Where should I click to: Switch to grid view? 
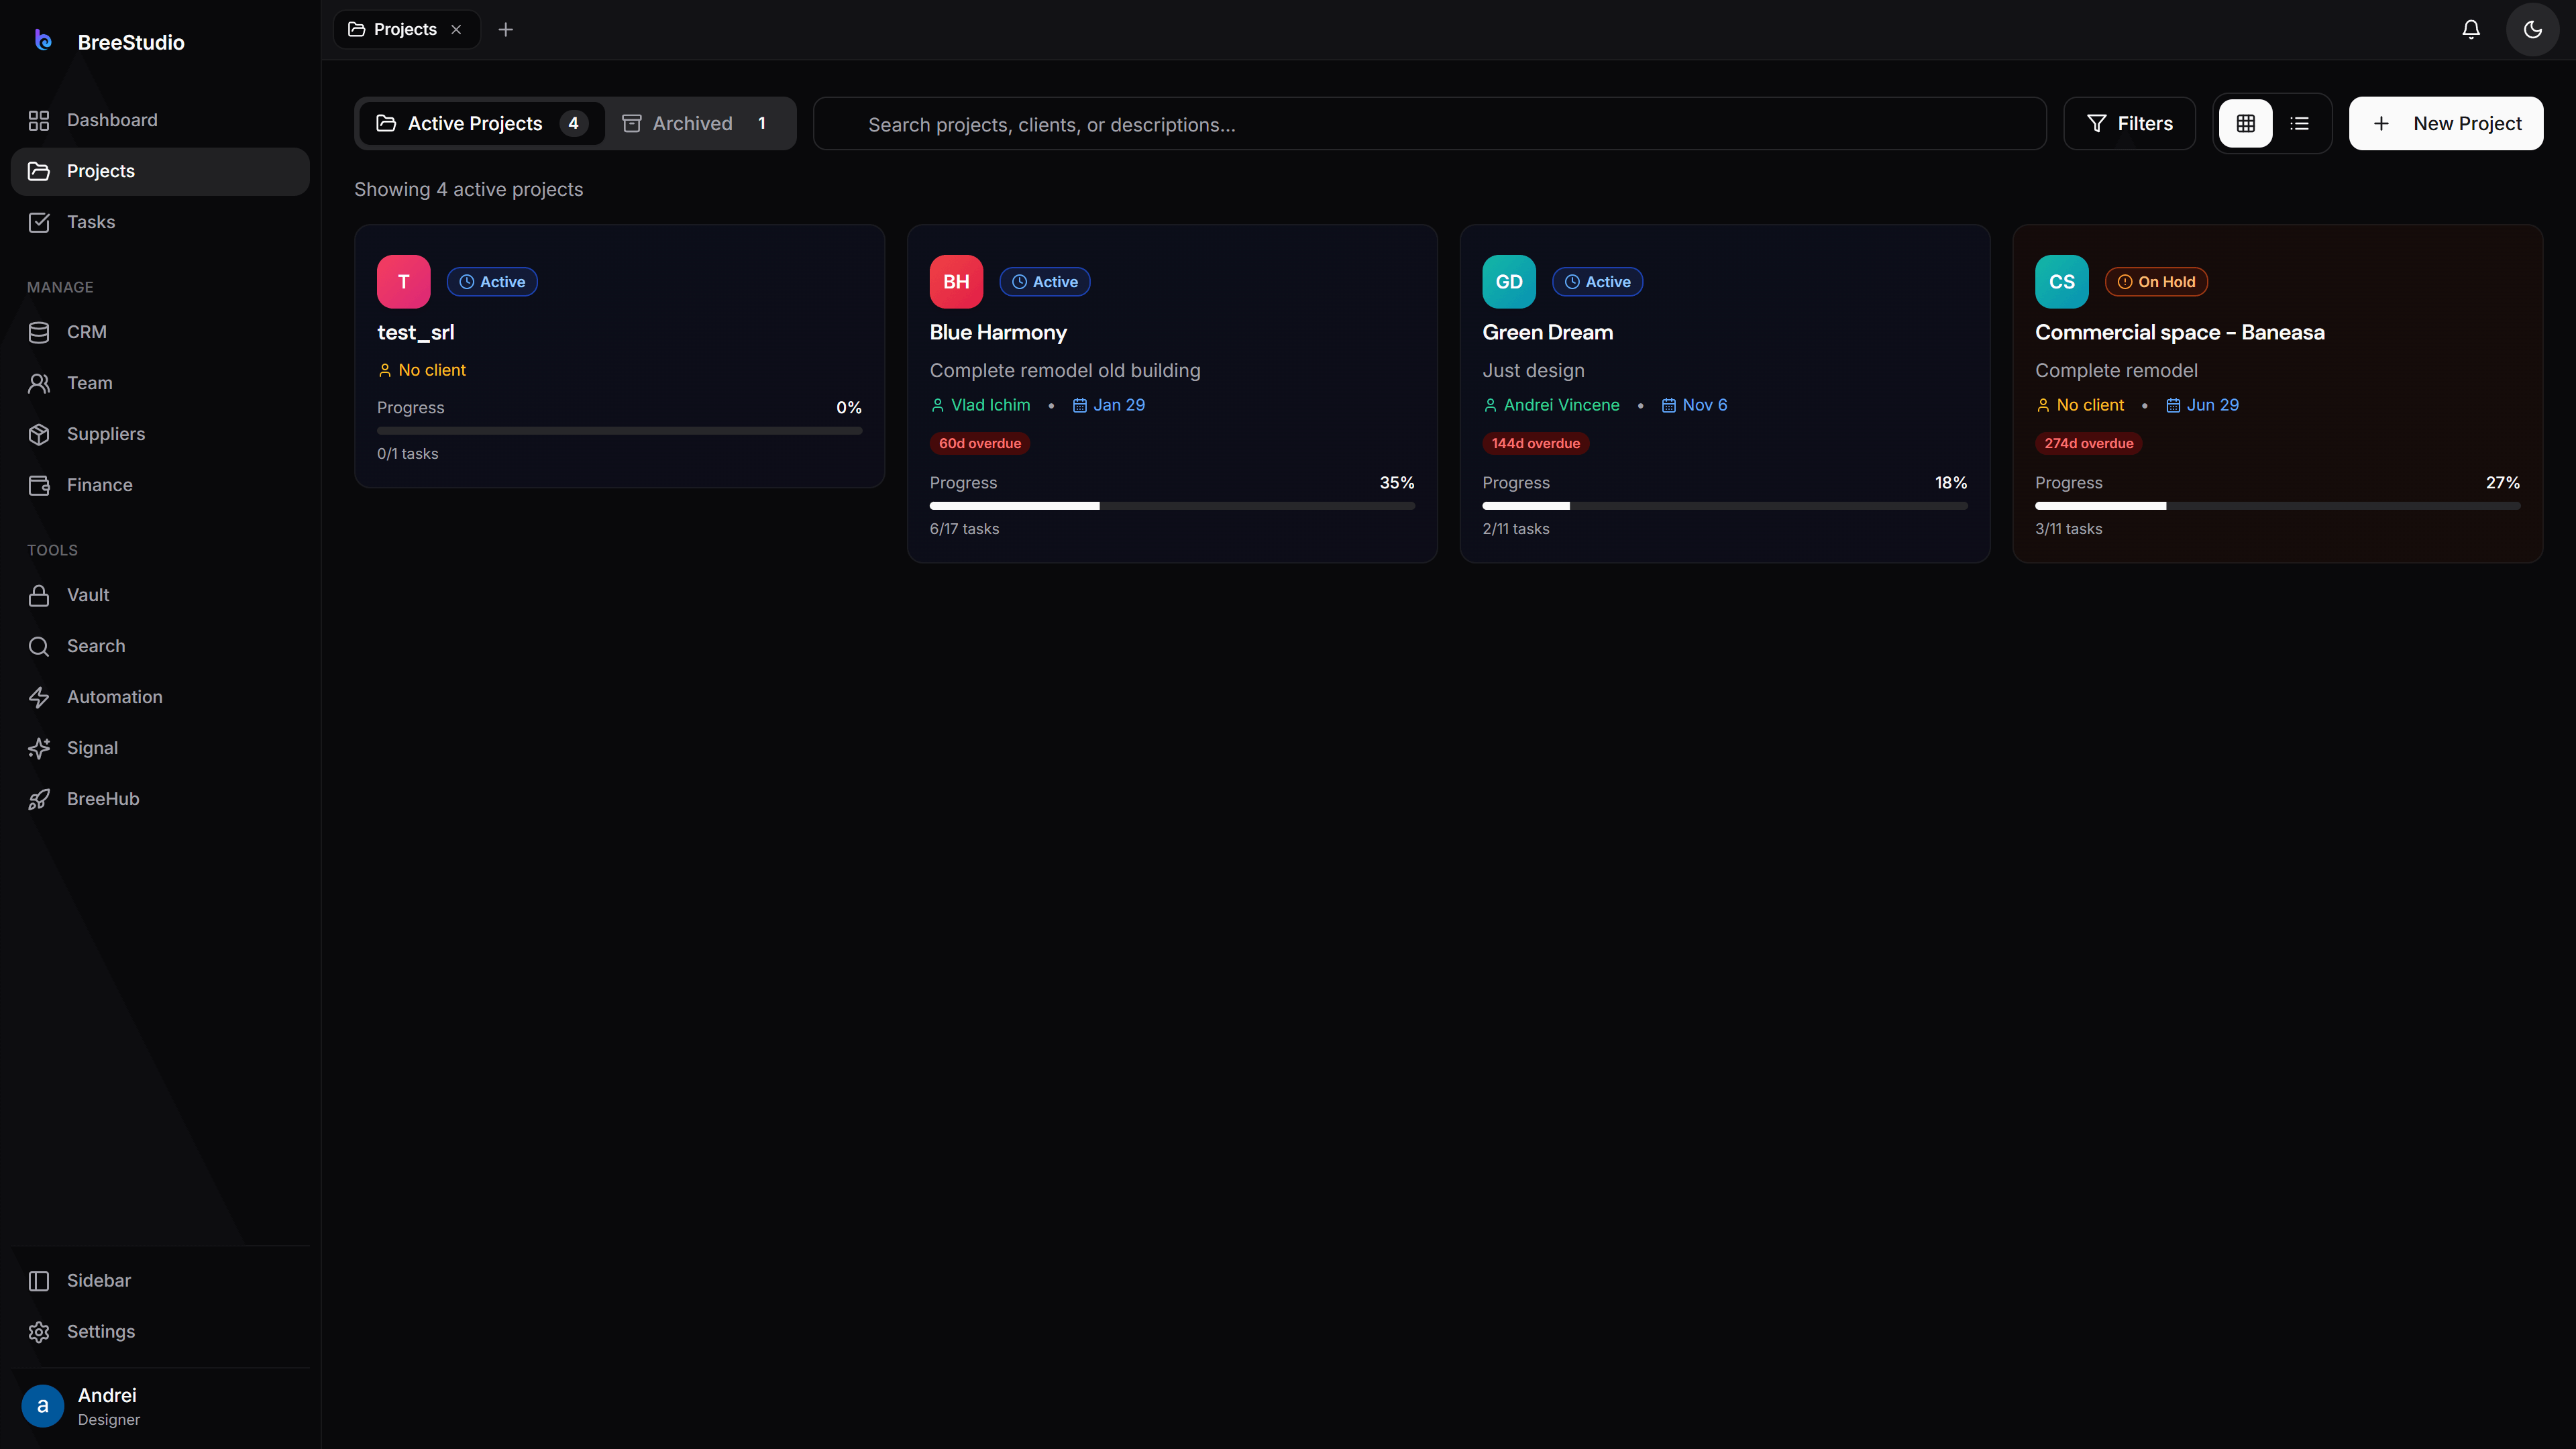coord(2246,123)
